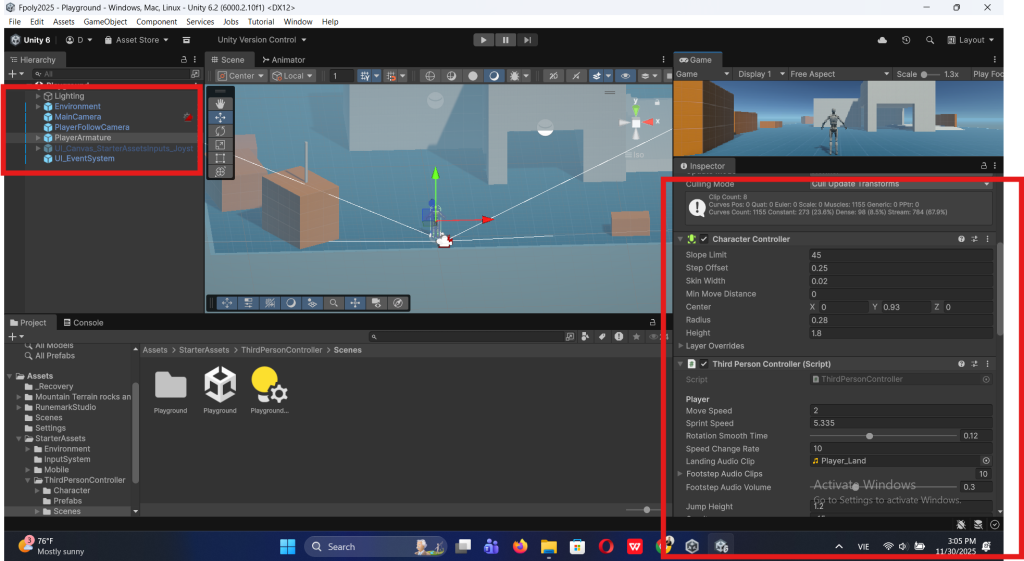Uncheck Third Person Controller script checkbox

tap(704, 364)
